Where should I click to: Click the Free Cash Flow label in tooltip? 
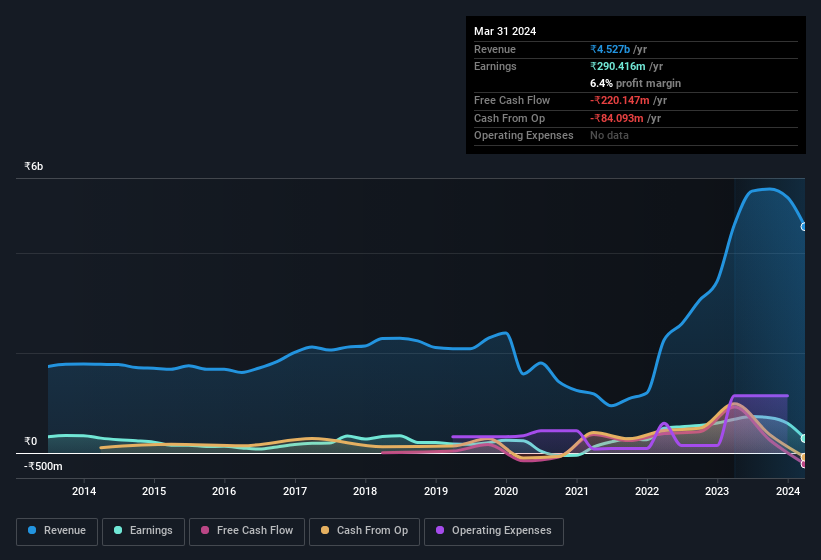[x=512, y=100]
